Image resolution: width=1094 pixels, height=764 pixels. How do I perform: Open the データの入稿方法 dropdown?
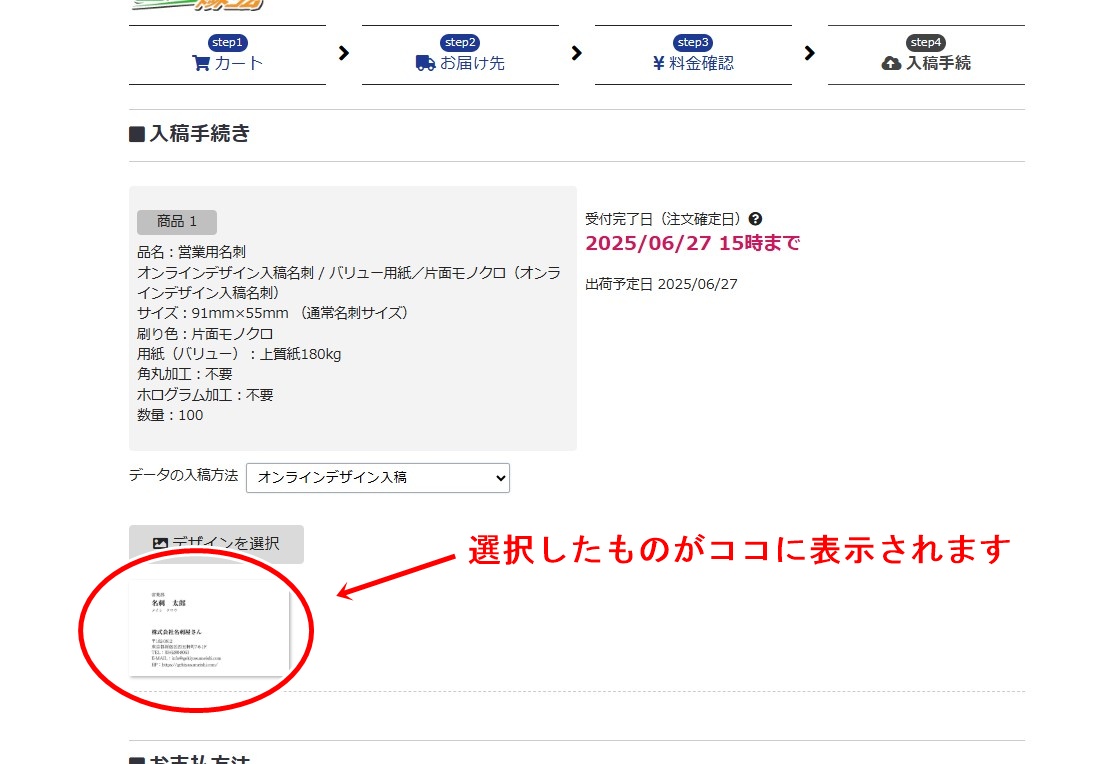point(378,477)
